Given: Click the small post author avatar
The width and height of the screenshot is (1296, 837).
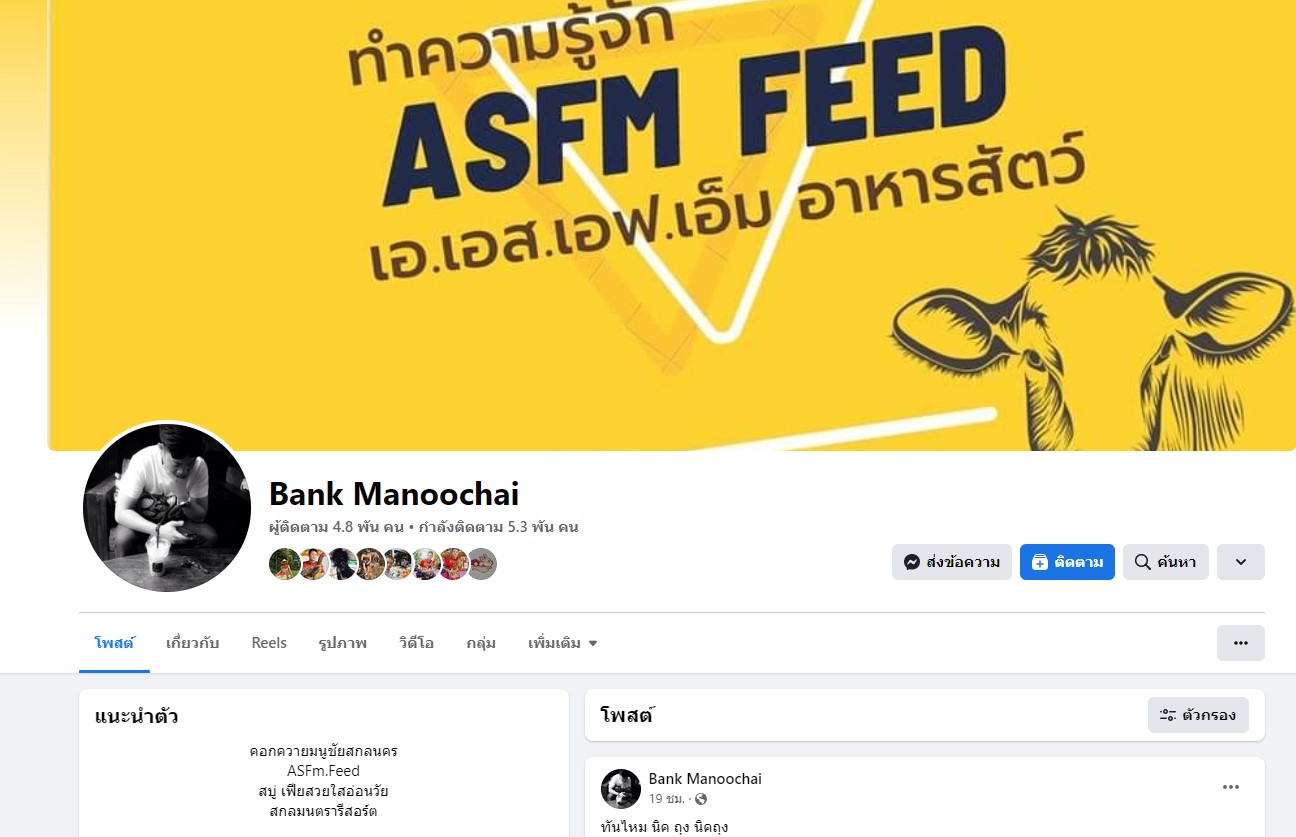Looking at the screenshot, I should tap(621, 789).
